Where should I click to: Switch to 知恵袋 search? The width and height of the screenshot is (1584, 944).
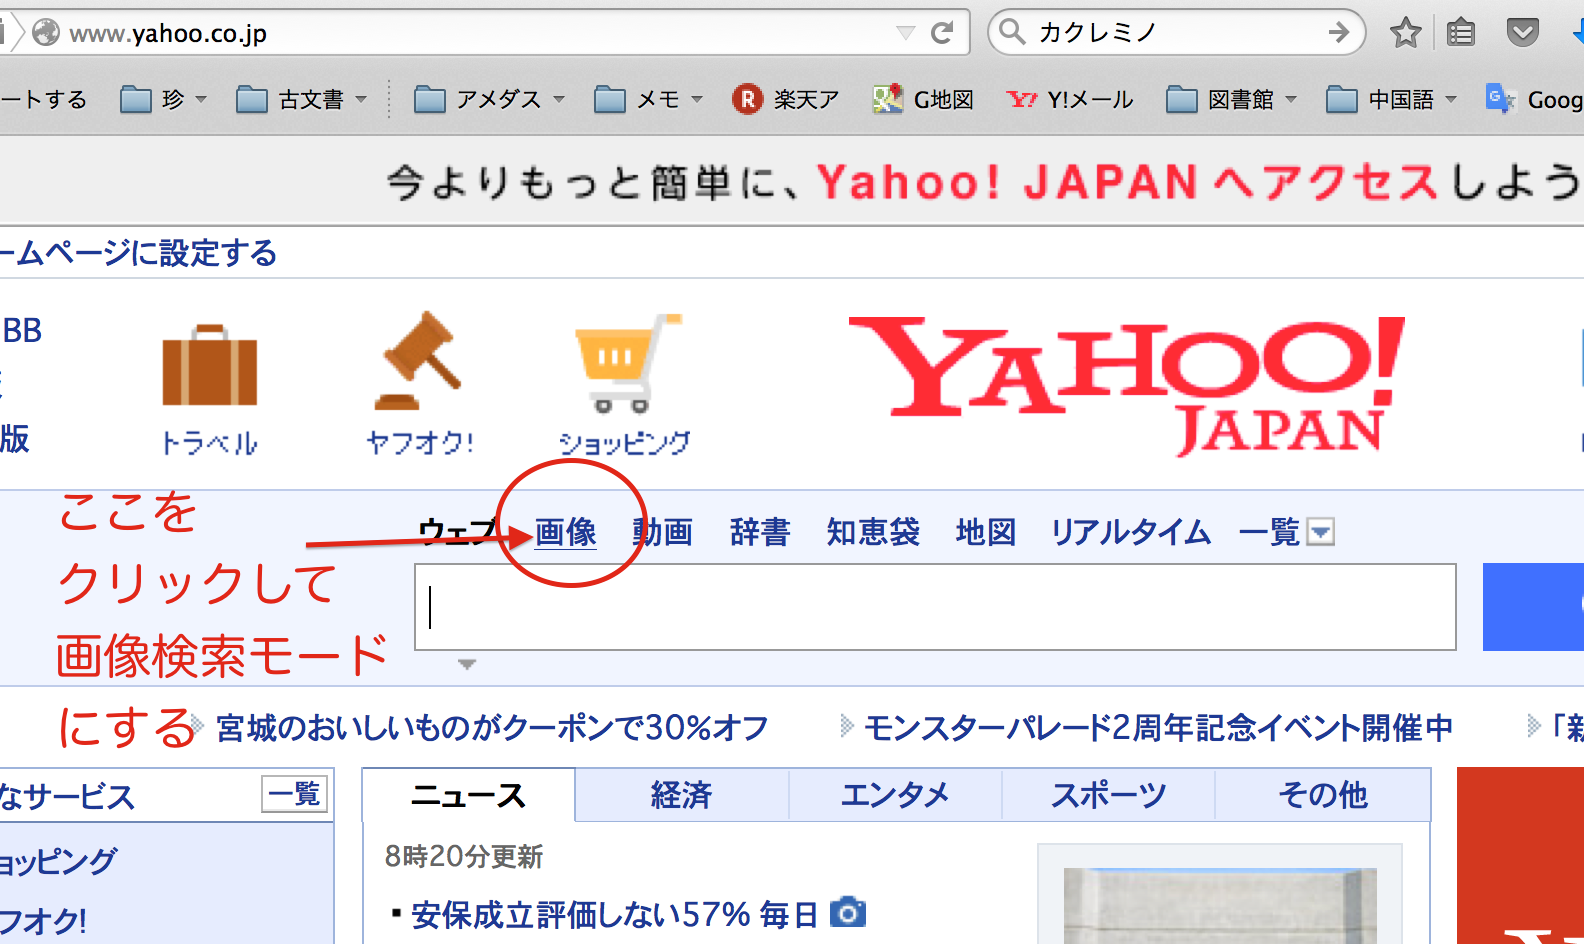coord(873,531)
